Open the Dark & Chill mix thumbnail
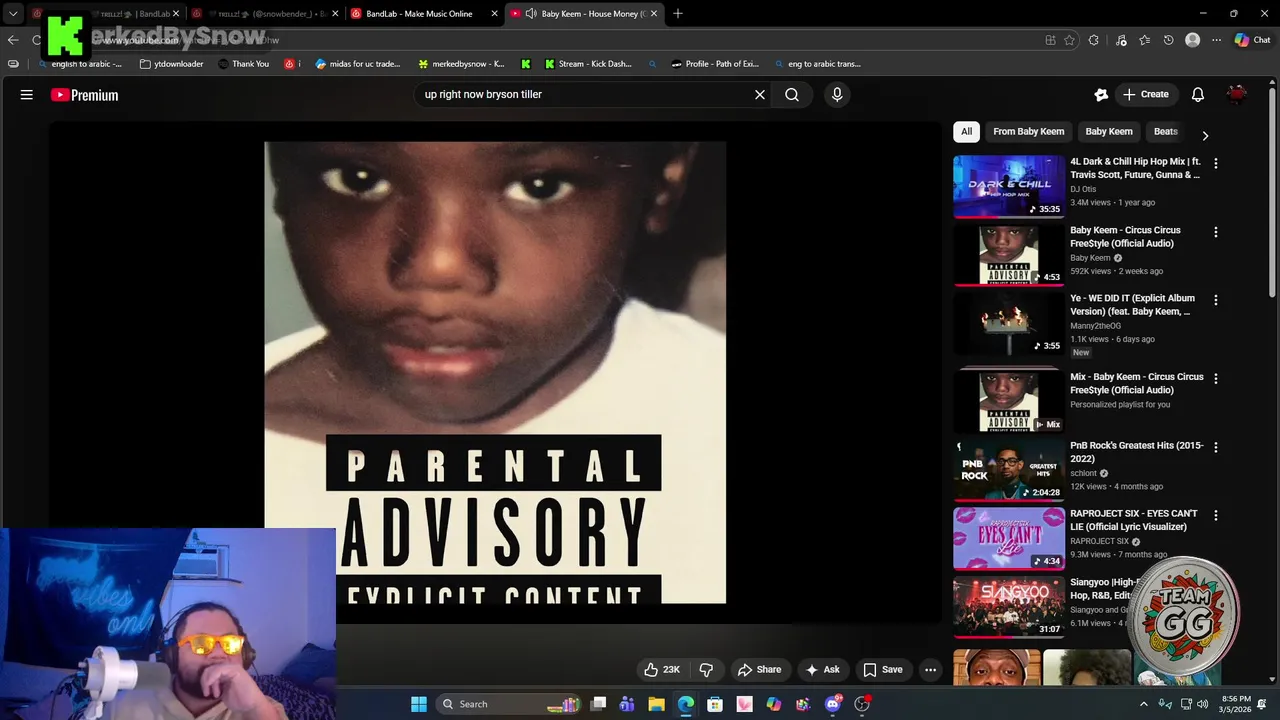This screenshot has height=720, width=1280. pyautogui.click(x=1008, y=186)
